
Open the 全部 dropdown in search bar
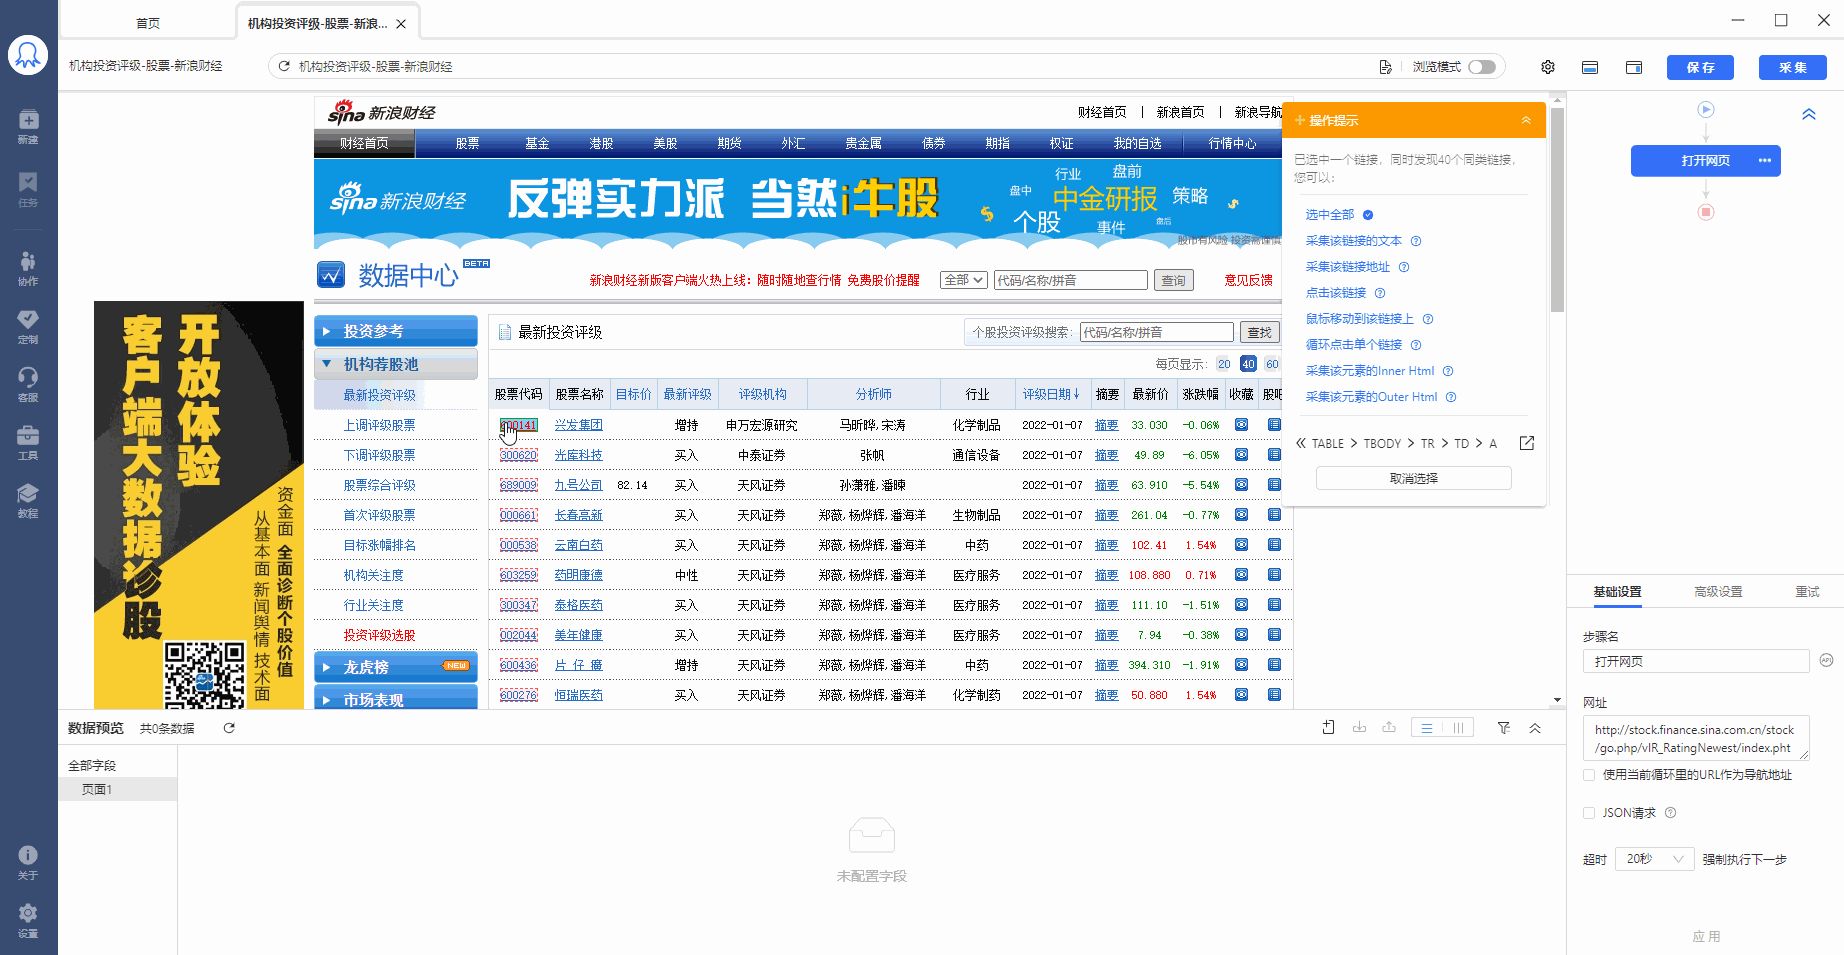coord(964,280)
